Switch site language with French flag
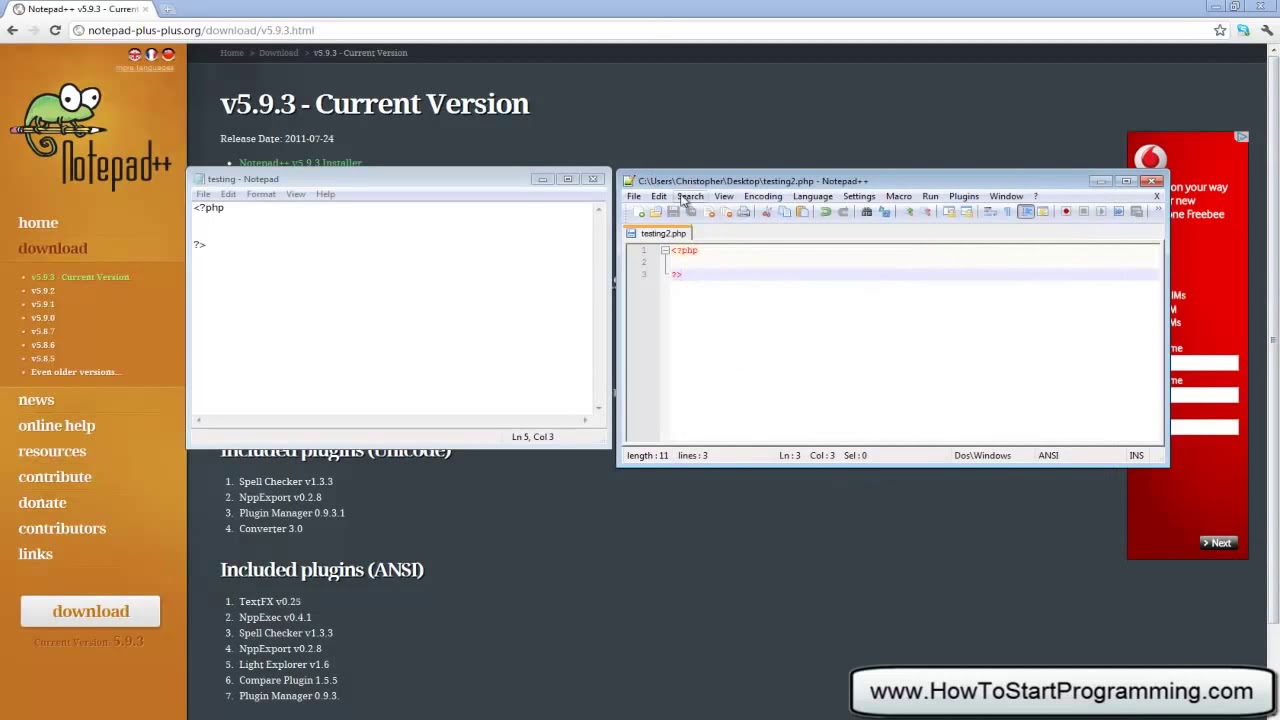Viewport: 1280px width, 720px height. [x=152, y=55]
